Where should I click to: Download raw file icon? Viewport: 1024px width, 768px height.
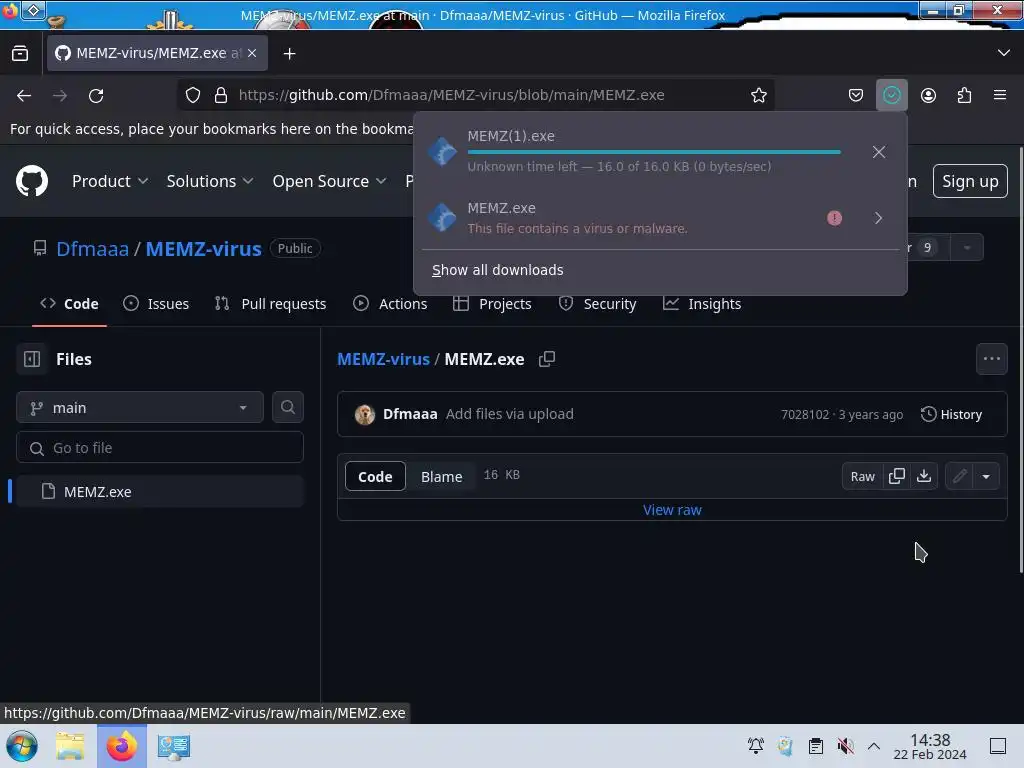click(924, 477)
